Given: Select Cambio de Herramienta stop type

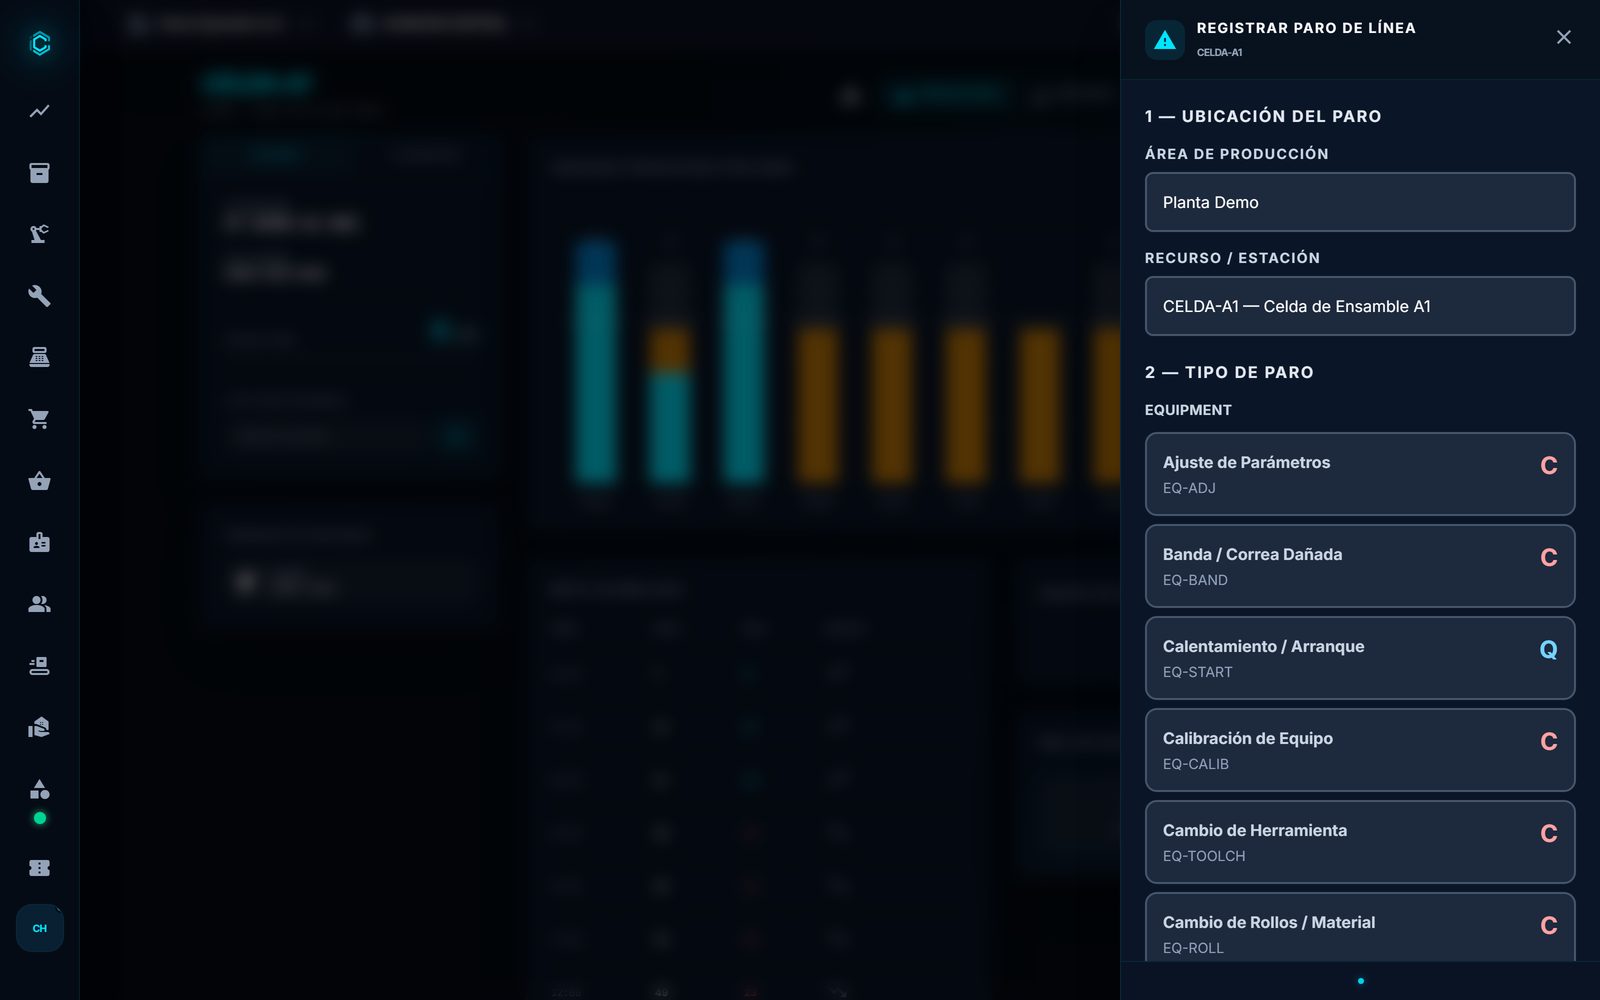Looking at the screenshot, I should (1360, 842).
